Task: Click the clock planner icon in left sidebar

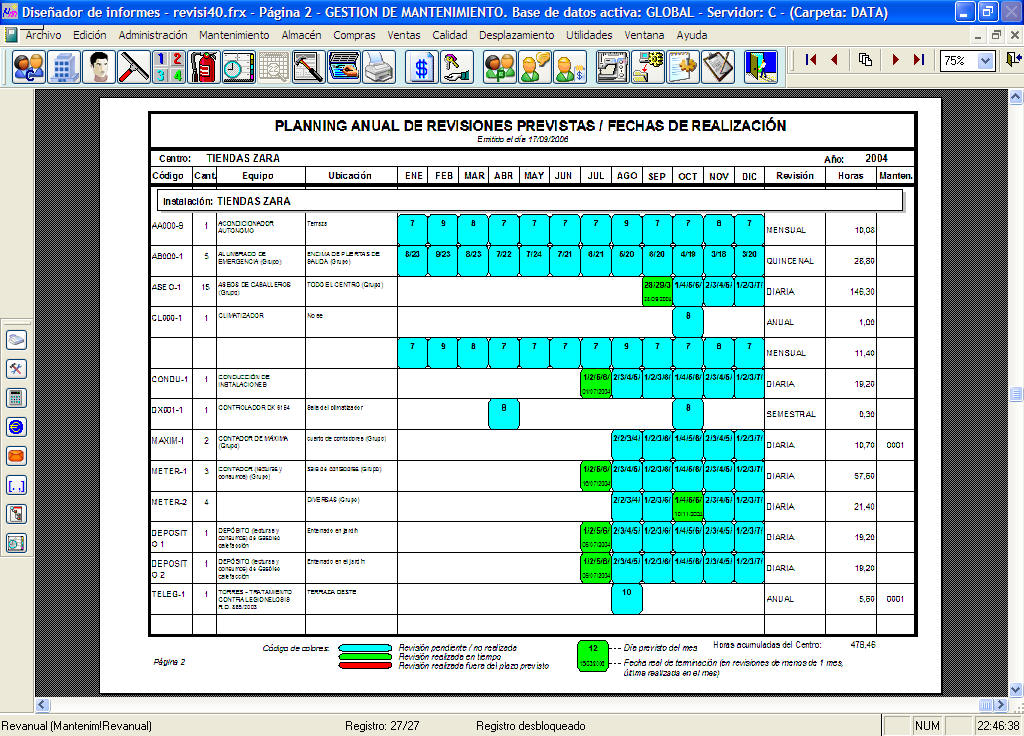Action: [x=16, y=543]
